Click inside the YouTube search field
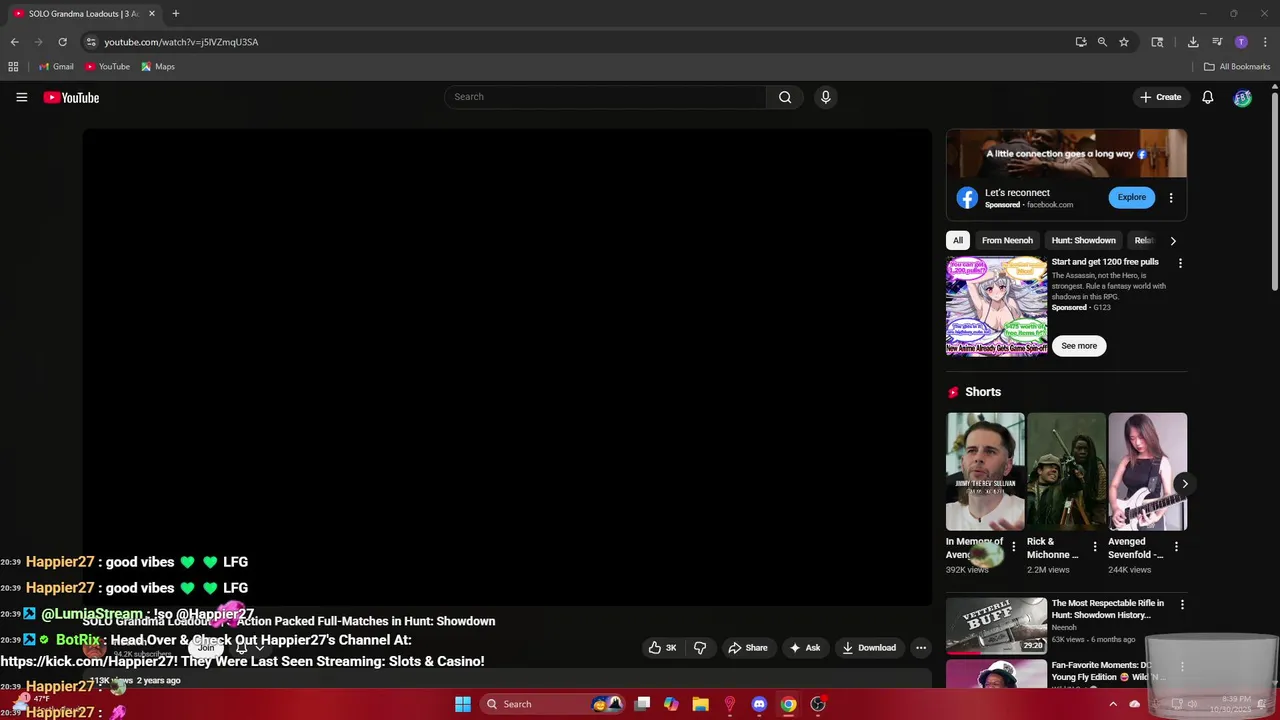 coord(605,97)
